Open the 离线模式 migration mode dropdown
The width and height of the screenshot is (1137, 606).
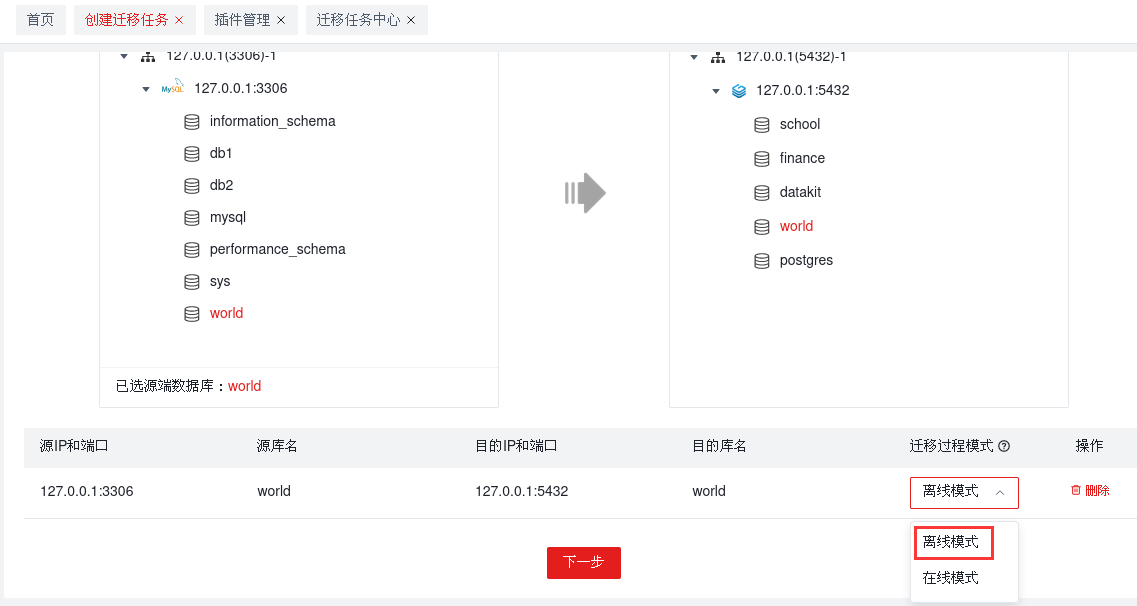click(x=963, y=492)
